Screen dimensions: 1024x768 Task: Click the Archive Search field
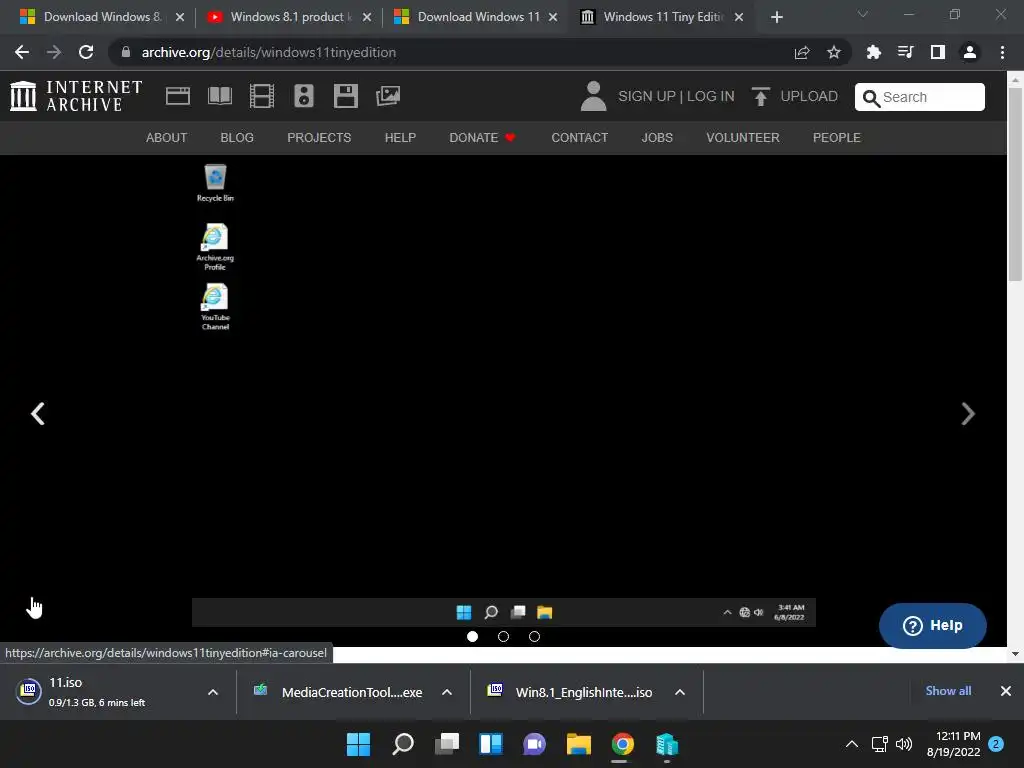[920, 97]
